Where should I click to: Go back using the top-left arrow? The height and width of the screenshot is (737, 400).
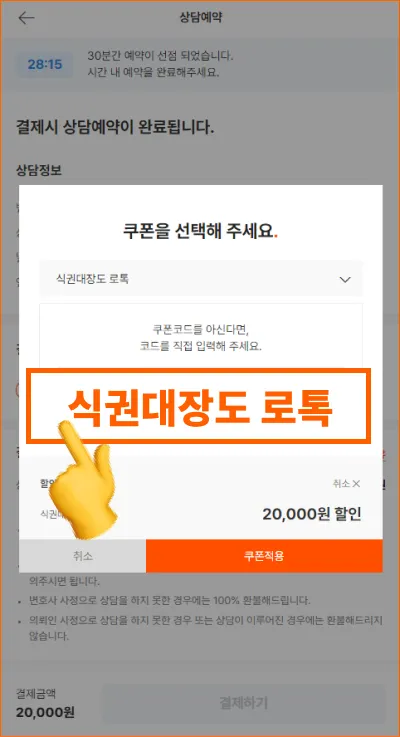(x=26, y=18)
